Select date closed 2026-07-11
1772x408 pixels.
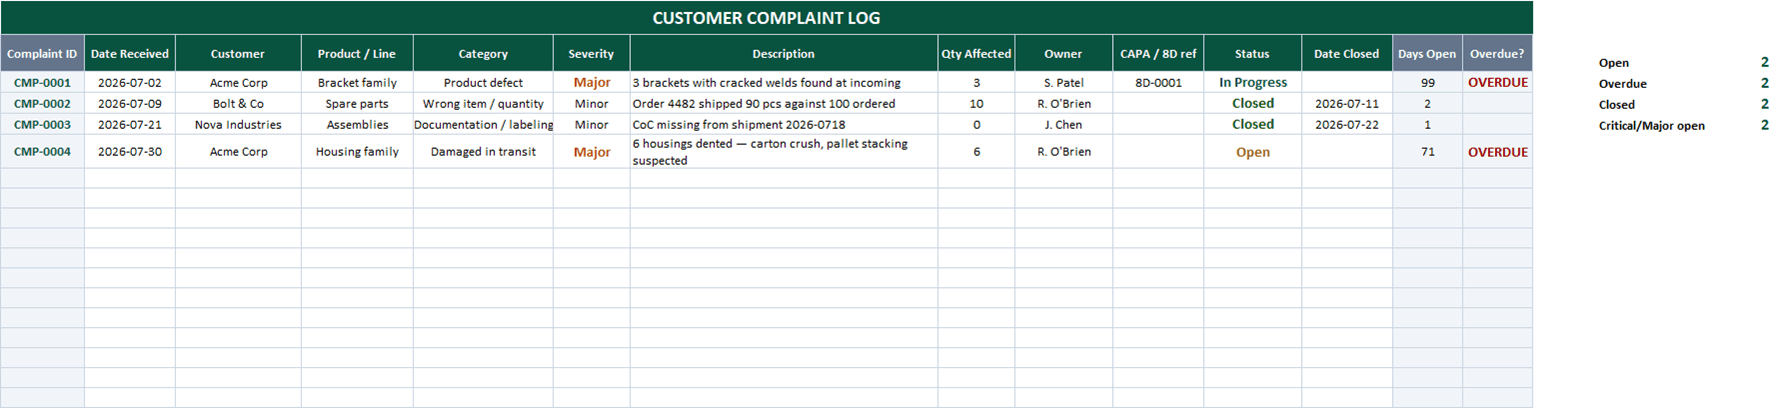tap(1346, 104)
